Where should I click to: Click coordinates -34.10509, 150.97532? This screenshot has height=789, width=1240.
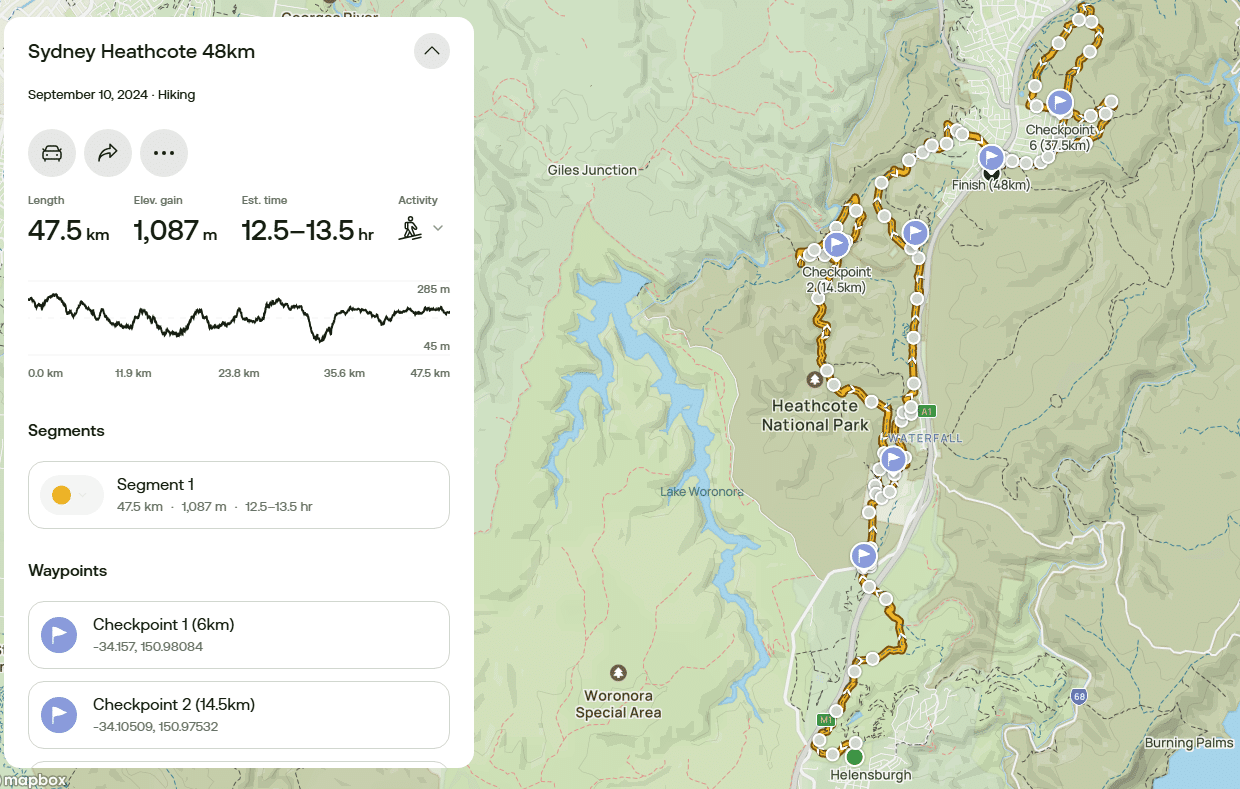(156, 727)
